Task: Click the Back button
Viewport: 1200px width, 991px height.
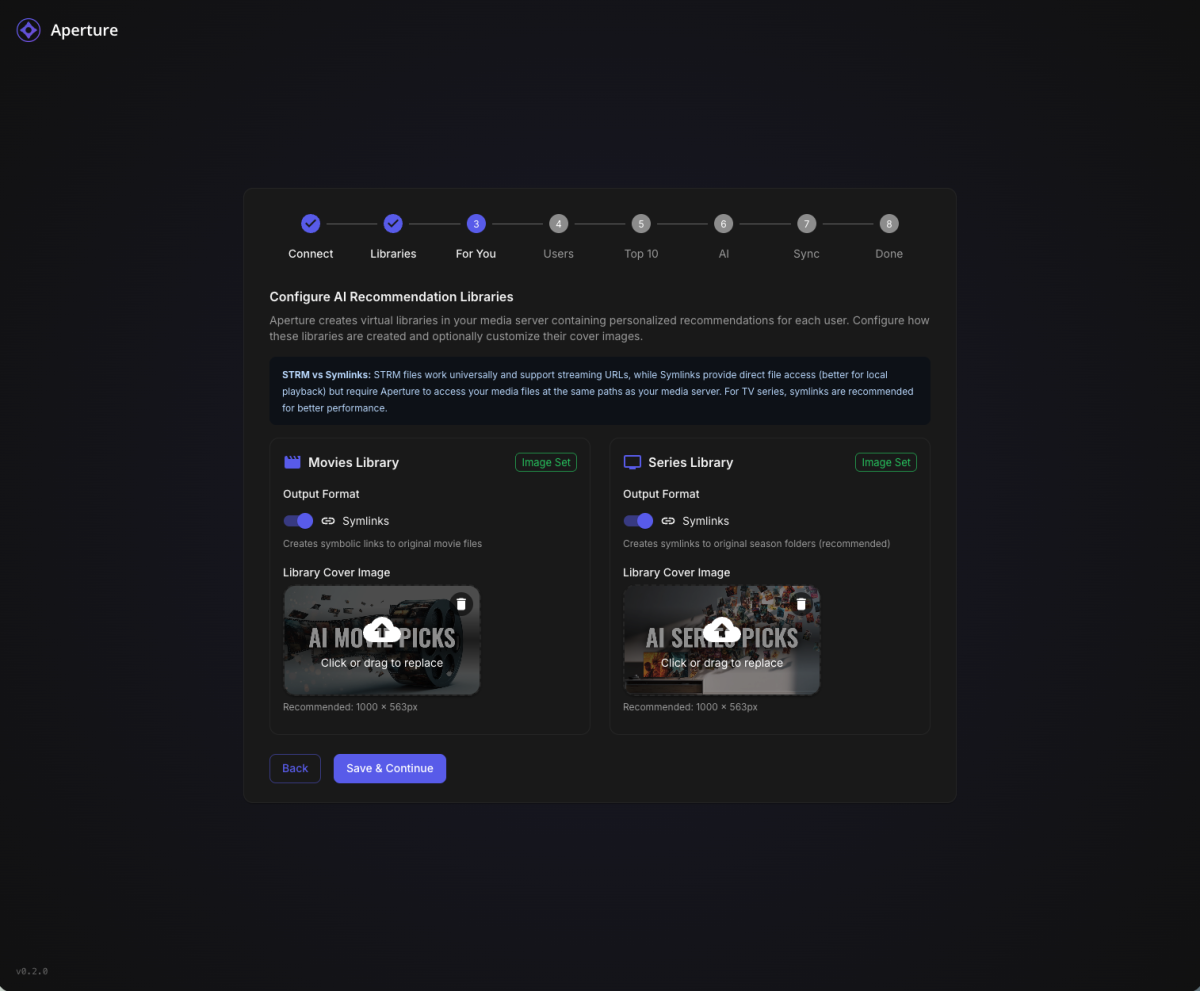Action: pos(294,768)
